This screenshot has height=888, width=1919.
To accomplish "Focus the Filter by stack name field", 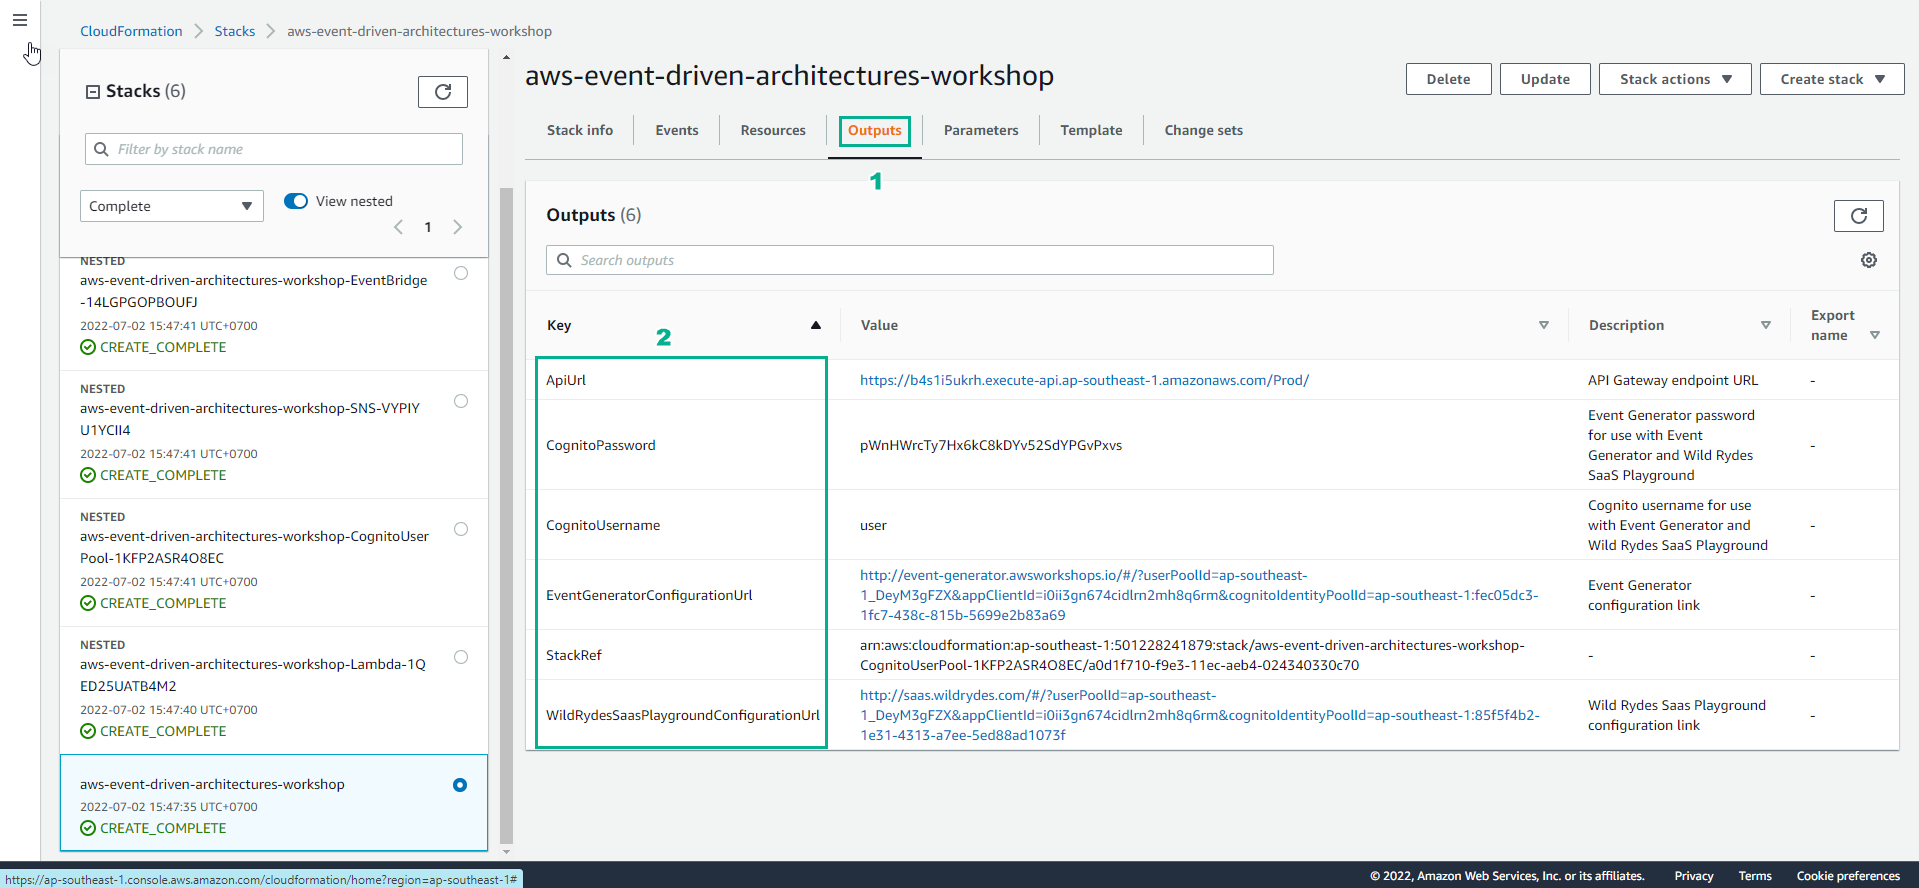I will point(274,149).
